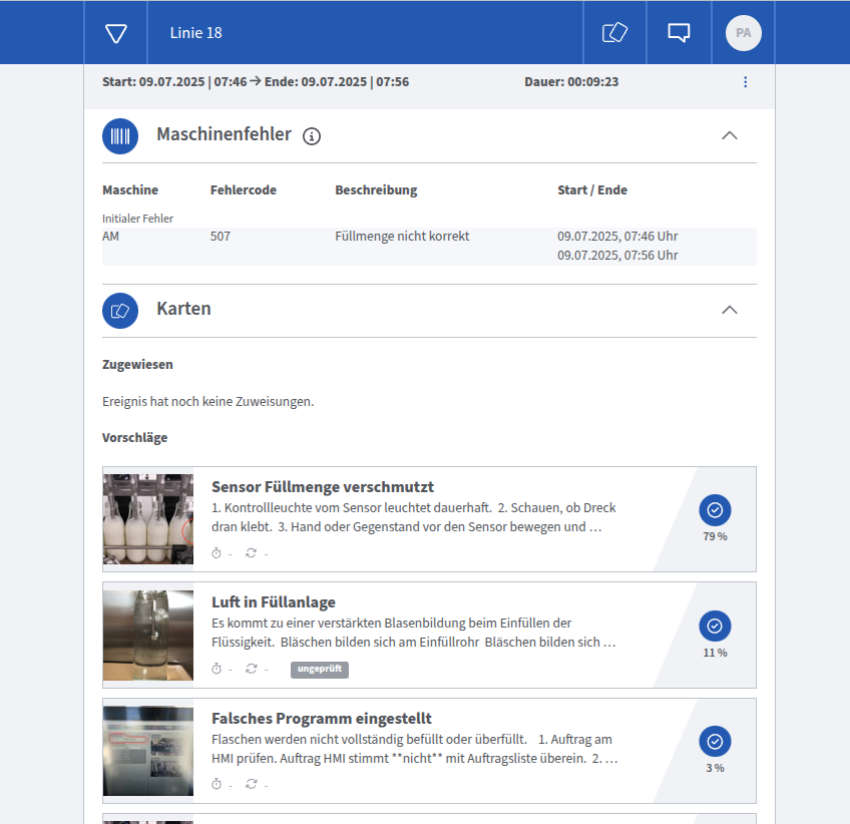Open the three-dot options menu

[x=745, y=82]
